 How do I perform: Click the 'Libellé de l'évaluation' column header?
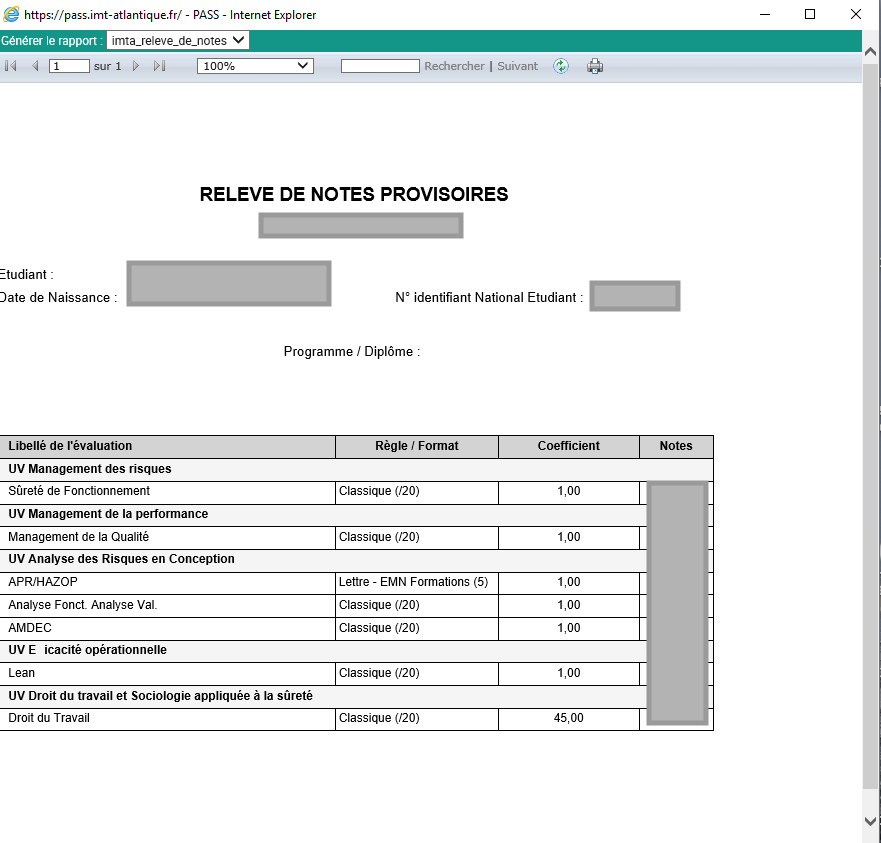[x=167, y=446]
